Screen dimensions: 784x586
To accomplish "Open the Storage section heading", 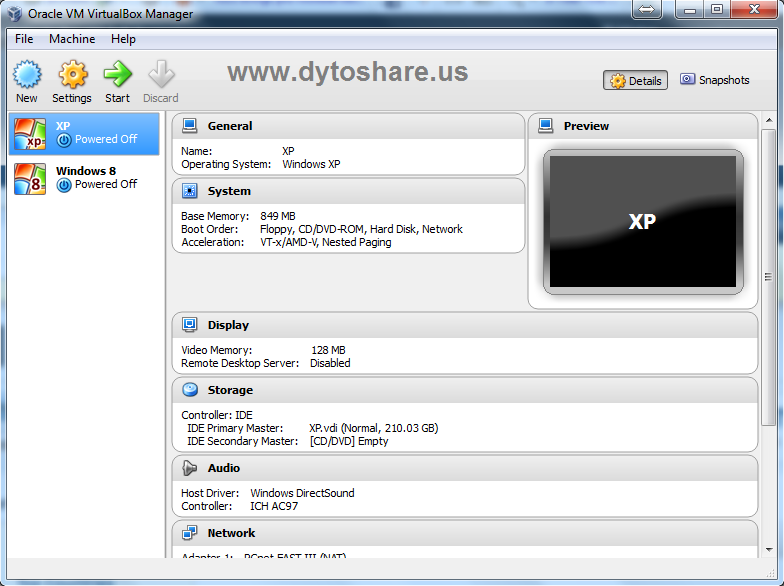I will 230,390.
